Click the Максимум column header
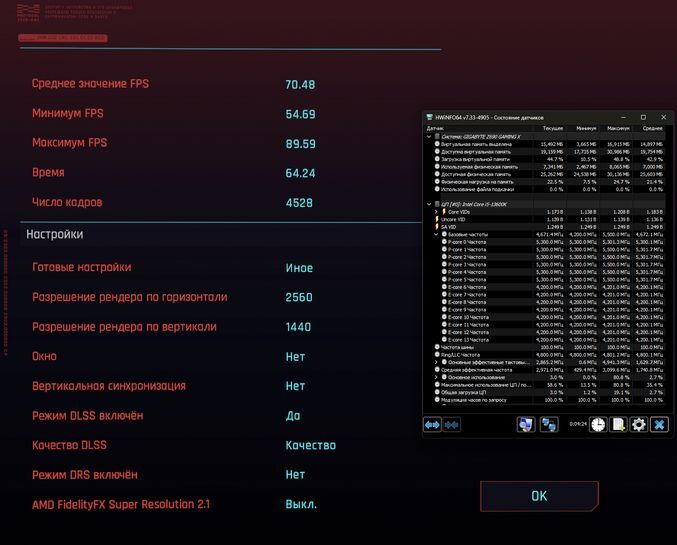This screenshot has height=545, width=677. click(x=618, y=128)
